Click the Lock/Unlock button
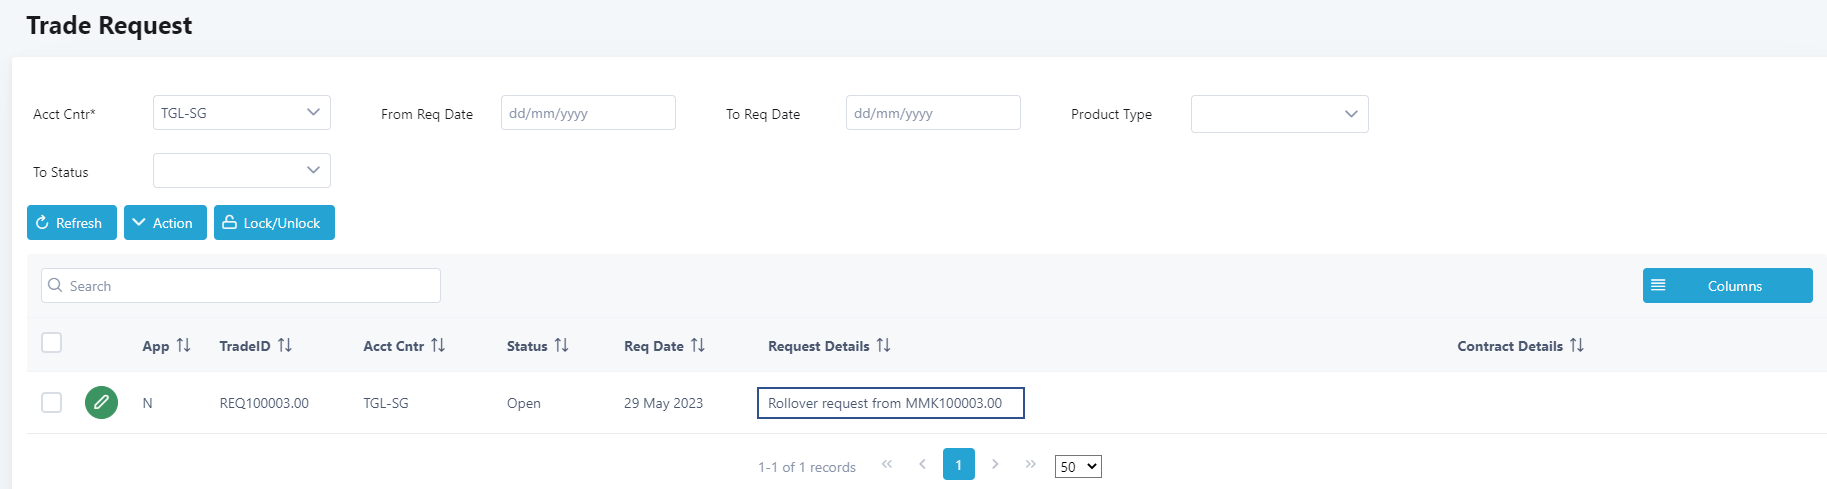Screen dimensions: 1827x489 (x=274, y=222)
